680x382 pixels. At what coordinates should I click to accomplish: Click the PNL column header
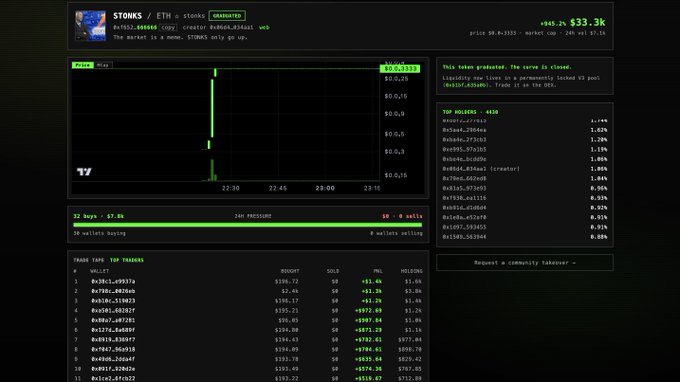pos(378,271)
